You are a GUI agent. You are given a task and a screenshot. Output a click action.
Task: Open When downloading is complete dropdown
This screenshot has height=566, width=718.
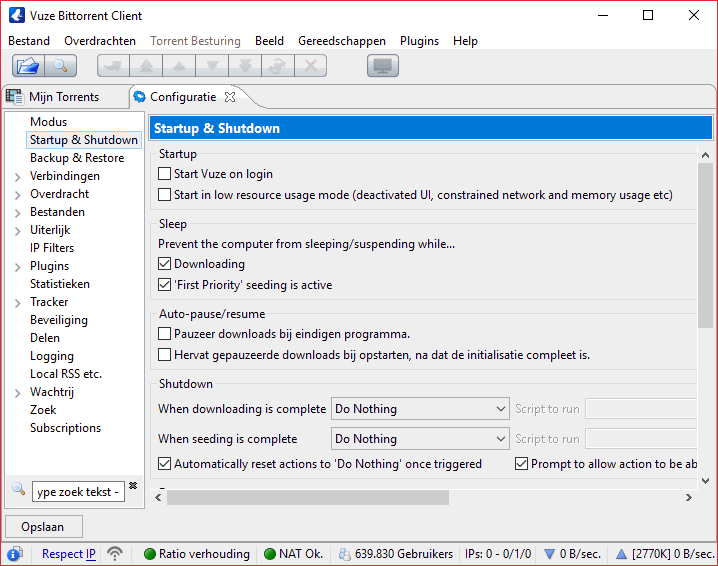pyautogui.click(x=420, y=408)
